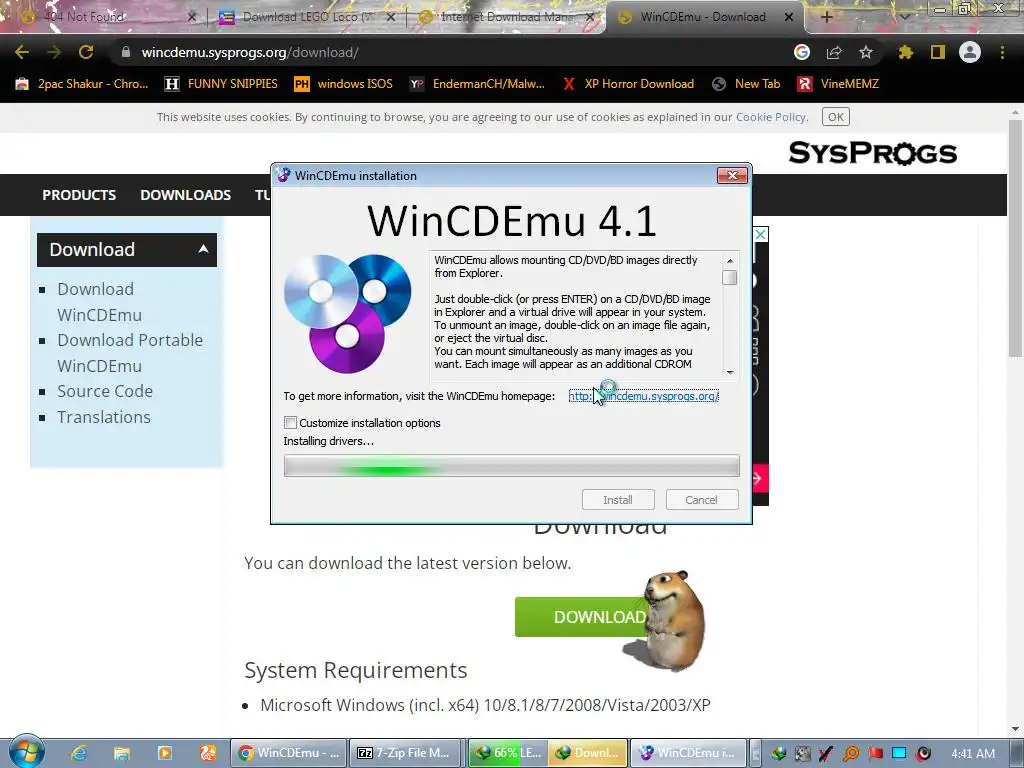Click the address bar URL field
Viewport: 1024px width, 768px height.
pyautogui.click(x=451, y=52)
